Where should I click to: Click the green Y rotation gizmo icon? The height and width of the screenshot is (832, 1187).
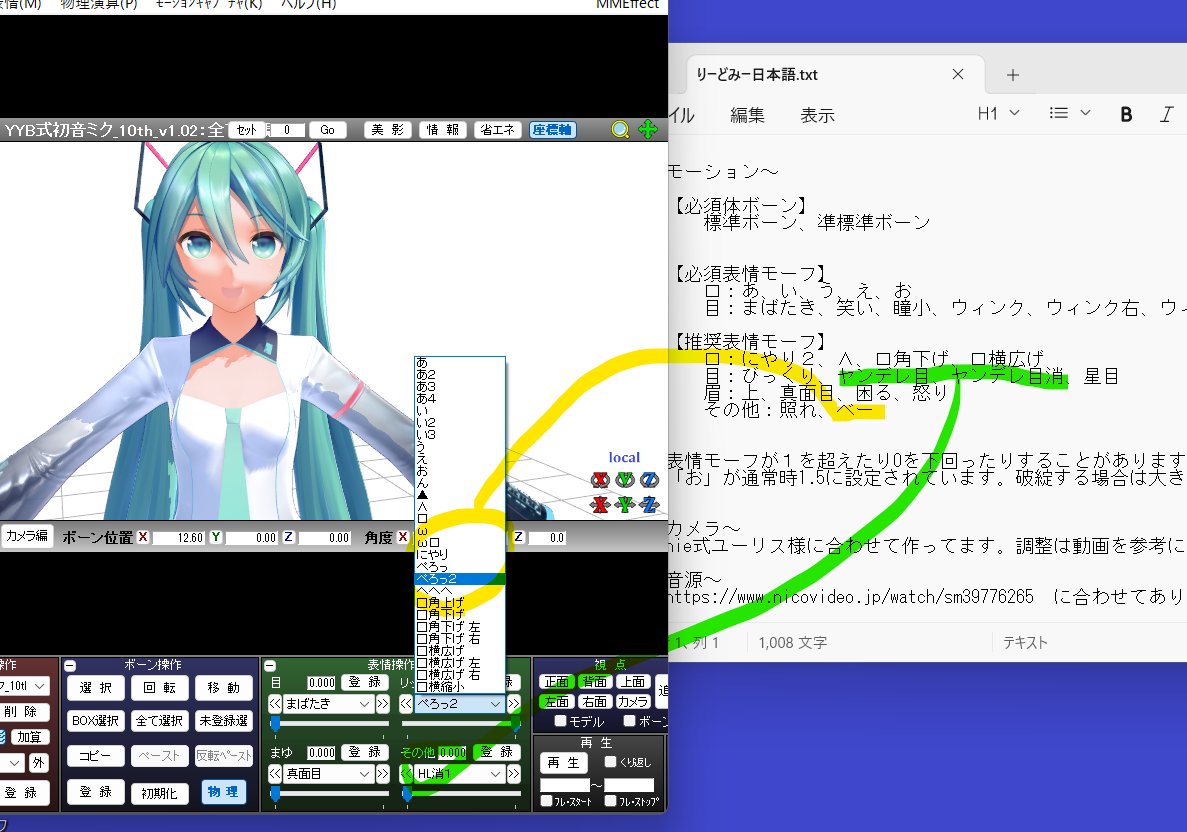[626, 479]
